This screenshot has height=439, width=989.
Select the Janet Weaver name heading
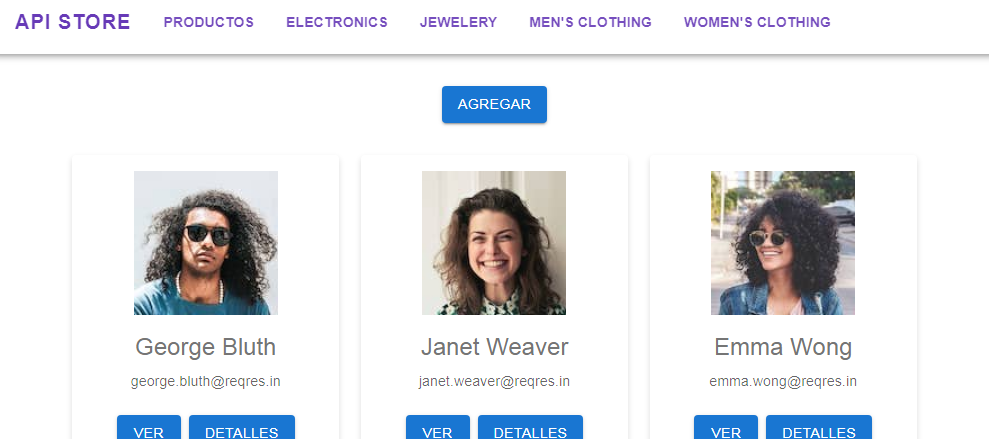click(494, 347)
